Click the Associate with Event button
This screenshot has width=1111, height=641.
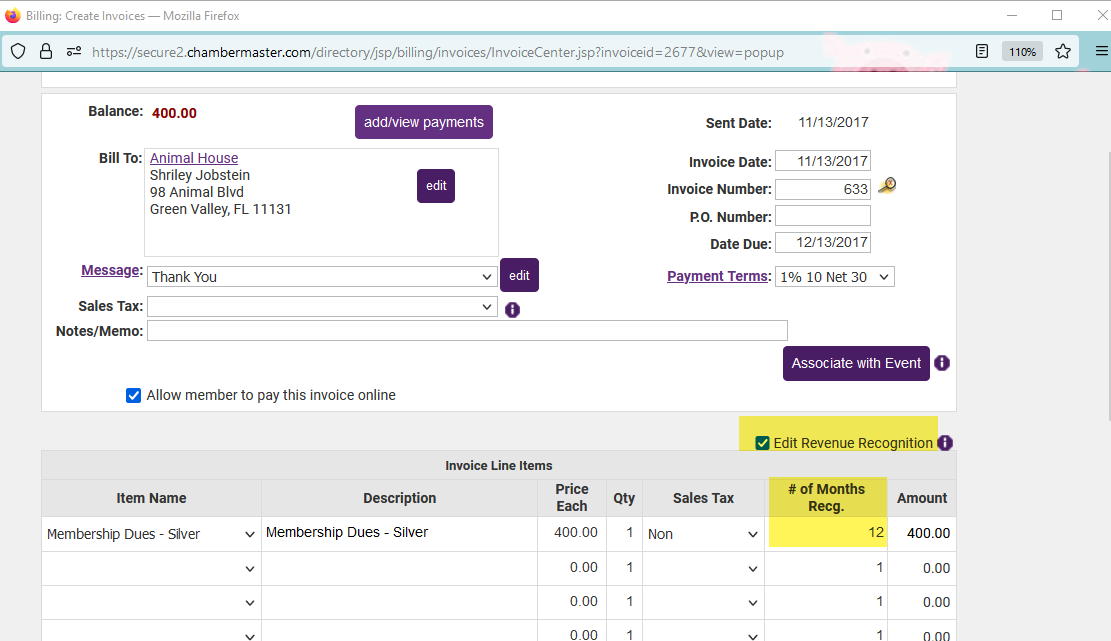[856, 363]
